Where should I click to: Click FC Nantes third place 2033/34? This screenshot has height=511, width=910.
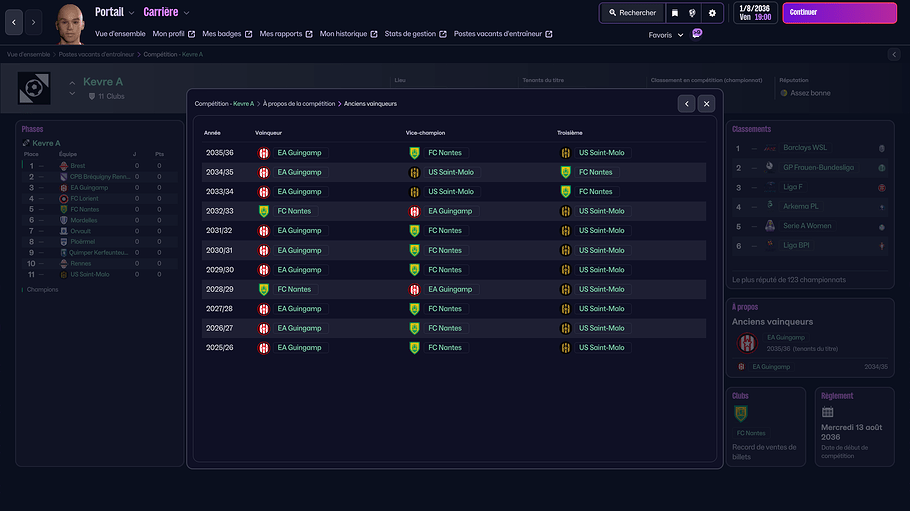(595, 192)
